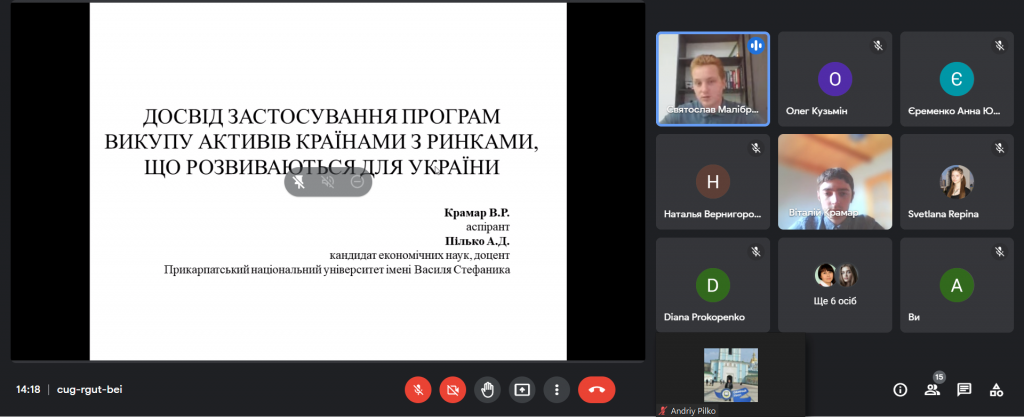Image resolution: width=1024 pixels, height=417 pixels.
Task: Select Святослав Малібр's video tile
Action: [712, 78]
